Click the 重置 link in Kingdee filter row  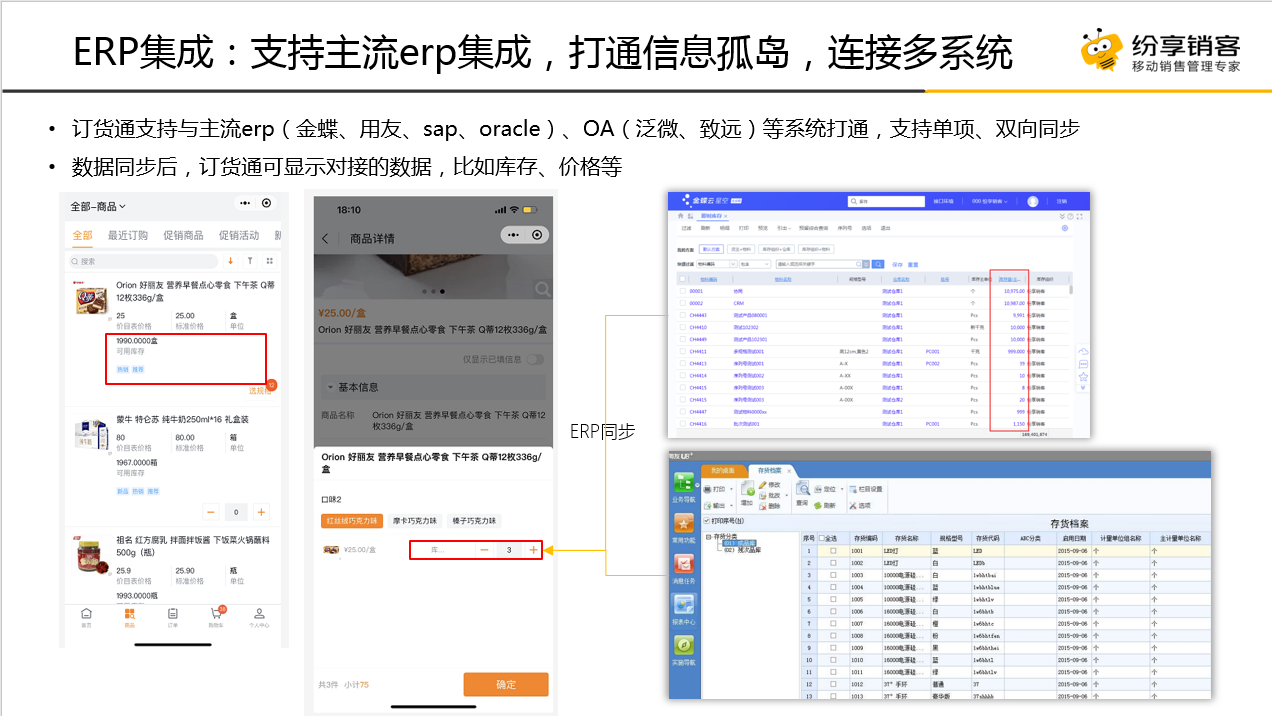pyautogui.click(x=913, y=265)
